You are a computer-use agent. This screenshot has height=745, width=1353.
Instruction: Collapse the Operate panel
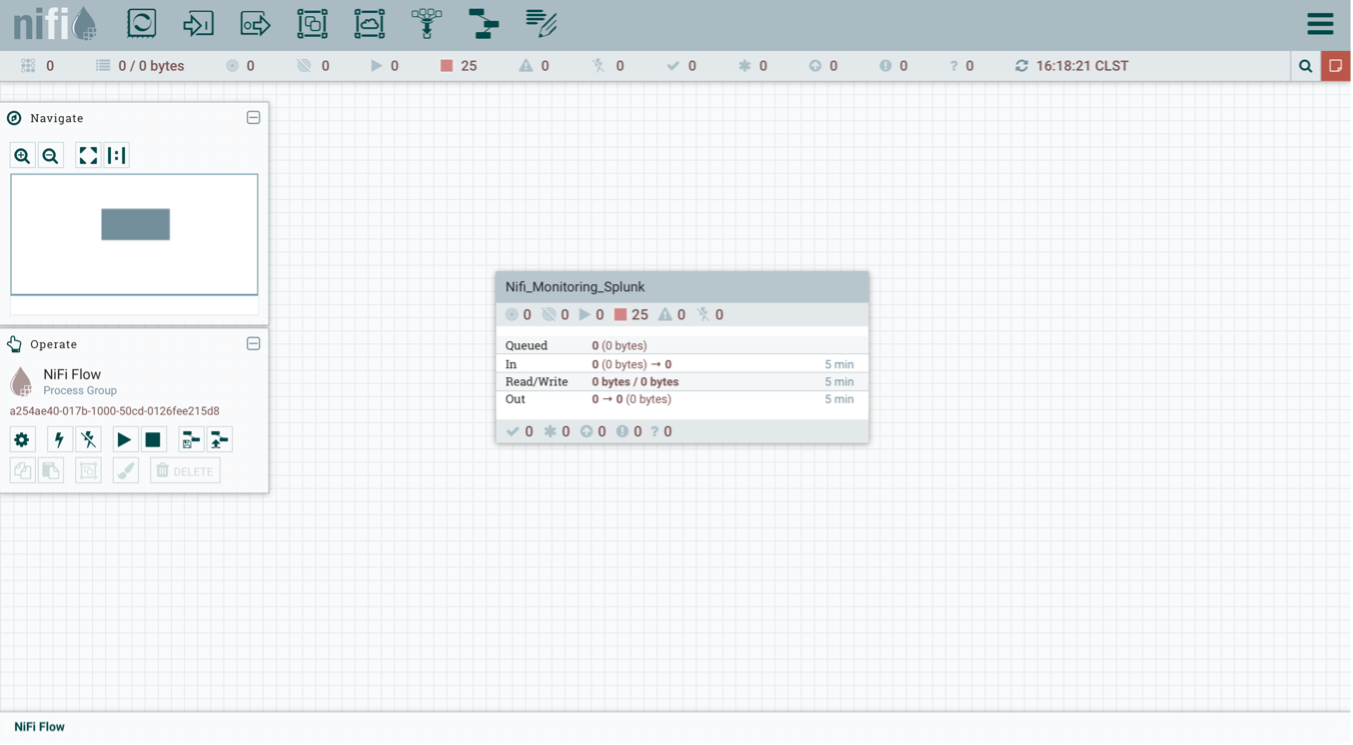pyautogui.click(x=253, y=344)
